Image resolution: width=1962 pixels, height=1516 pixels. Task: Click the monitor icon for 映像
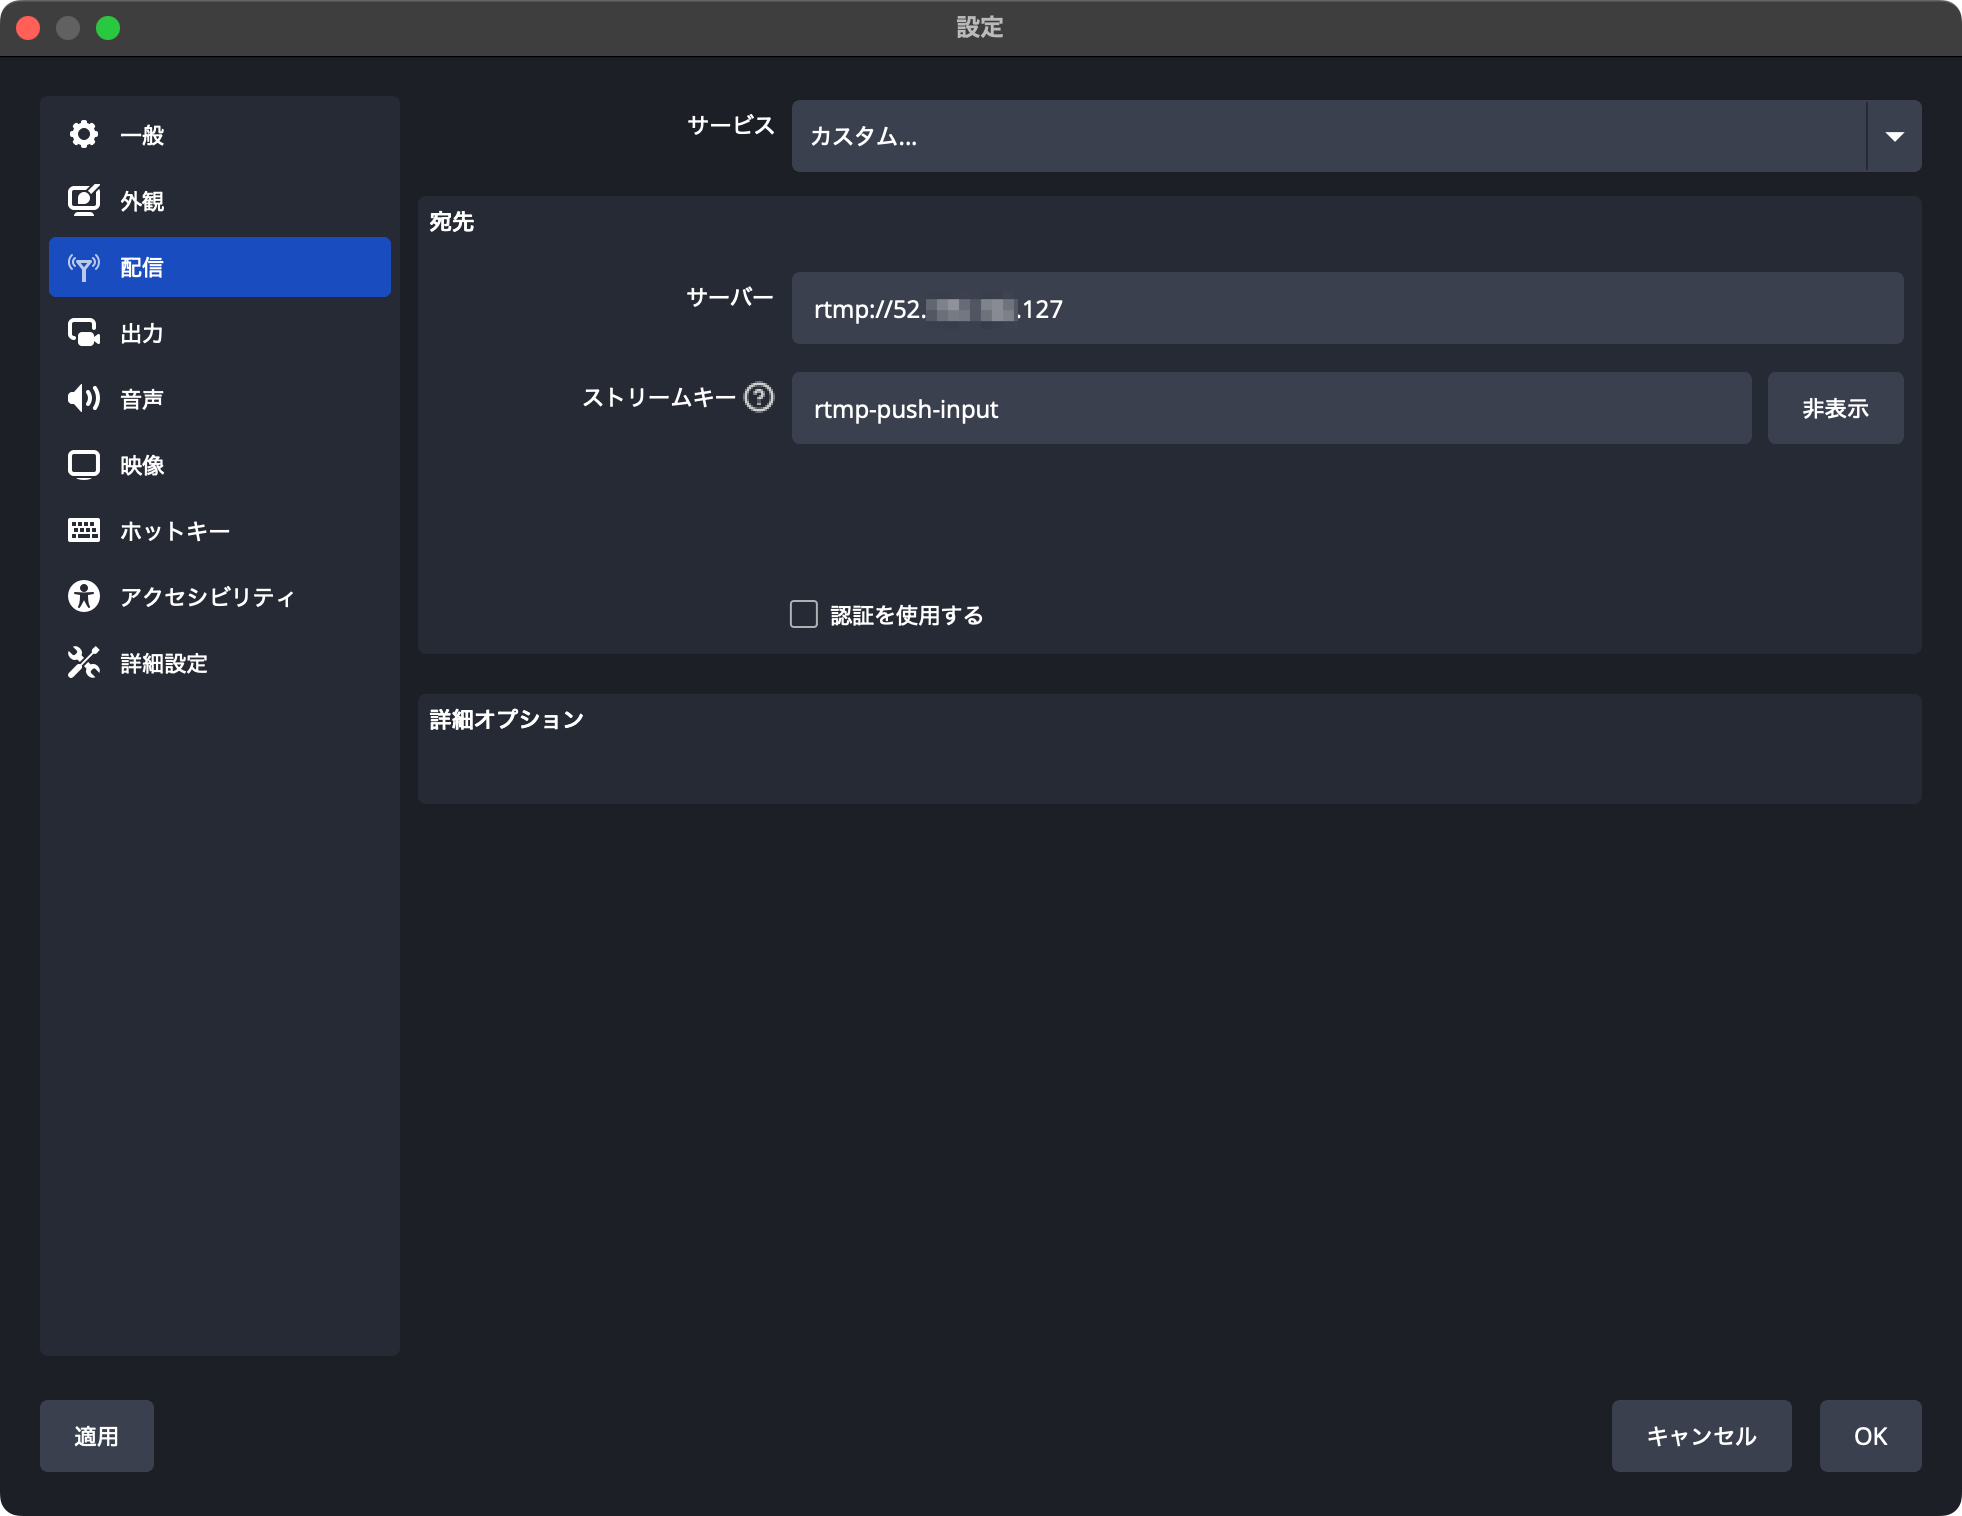(84, 464)
